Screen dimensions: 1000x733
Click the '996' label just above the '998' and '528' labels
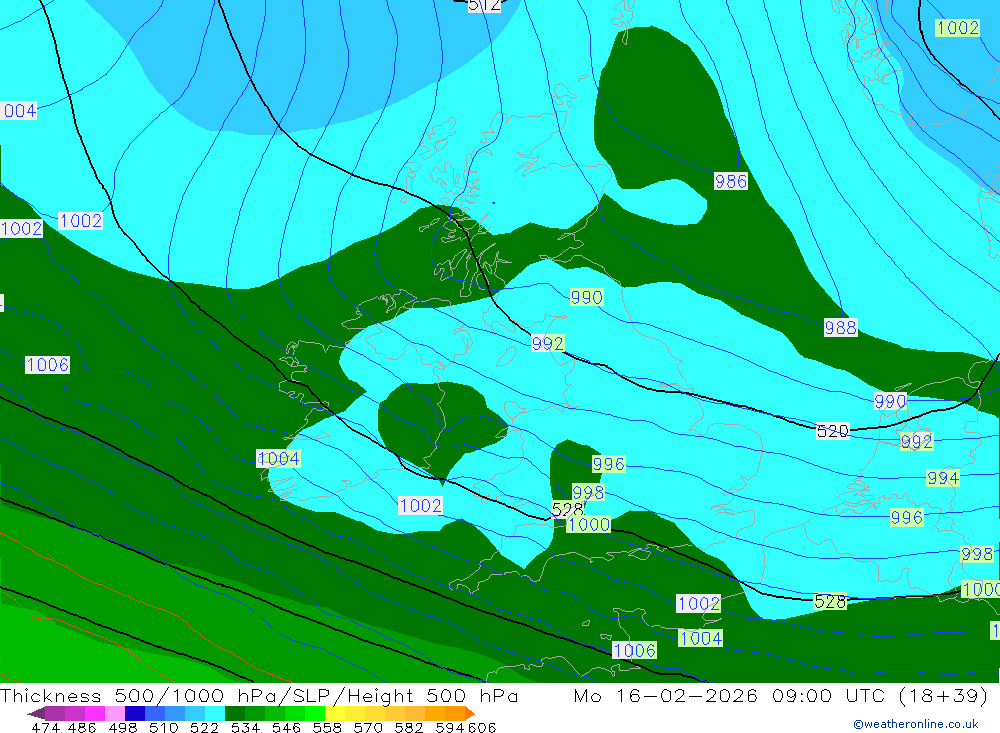[608, 464]
